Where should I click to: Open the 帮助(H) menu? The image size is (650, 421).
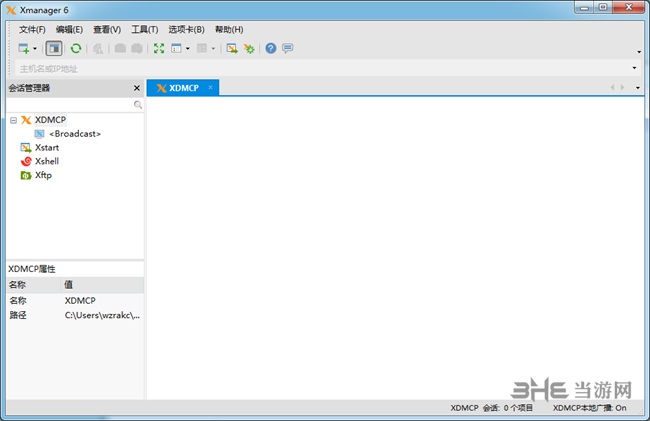[x=229, y=29]
